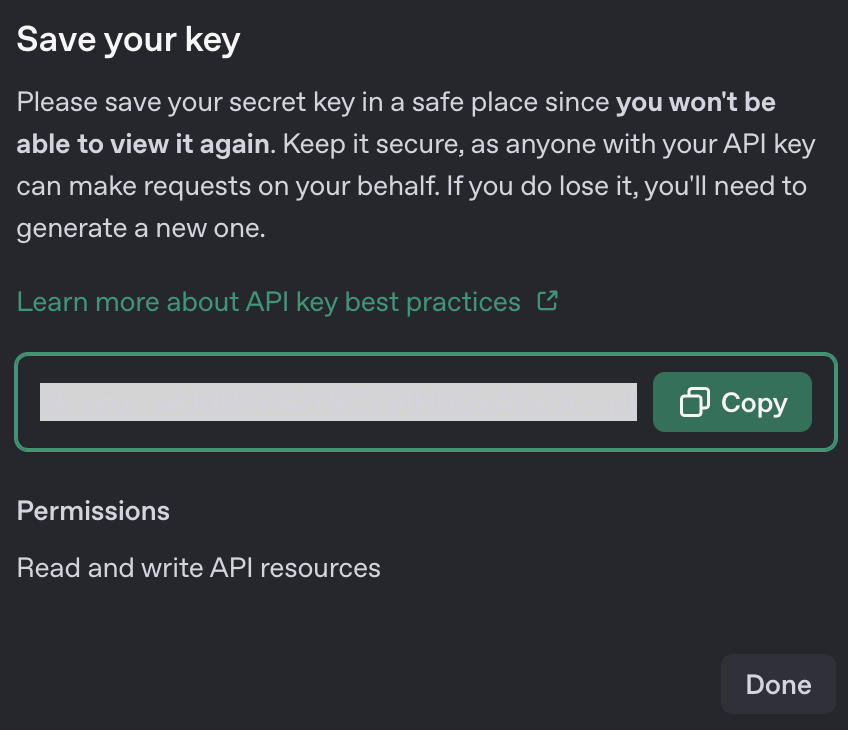
Task: Click the bold "able to view it again" text
Action: tap(143, 144)
